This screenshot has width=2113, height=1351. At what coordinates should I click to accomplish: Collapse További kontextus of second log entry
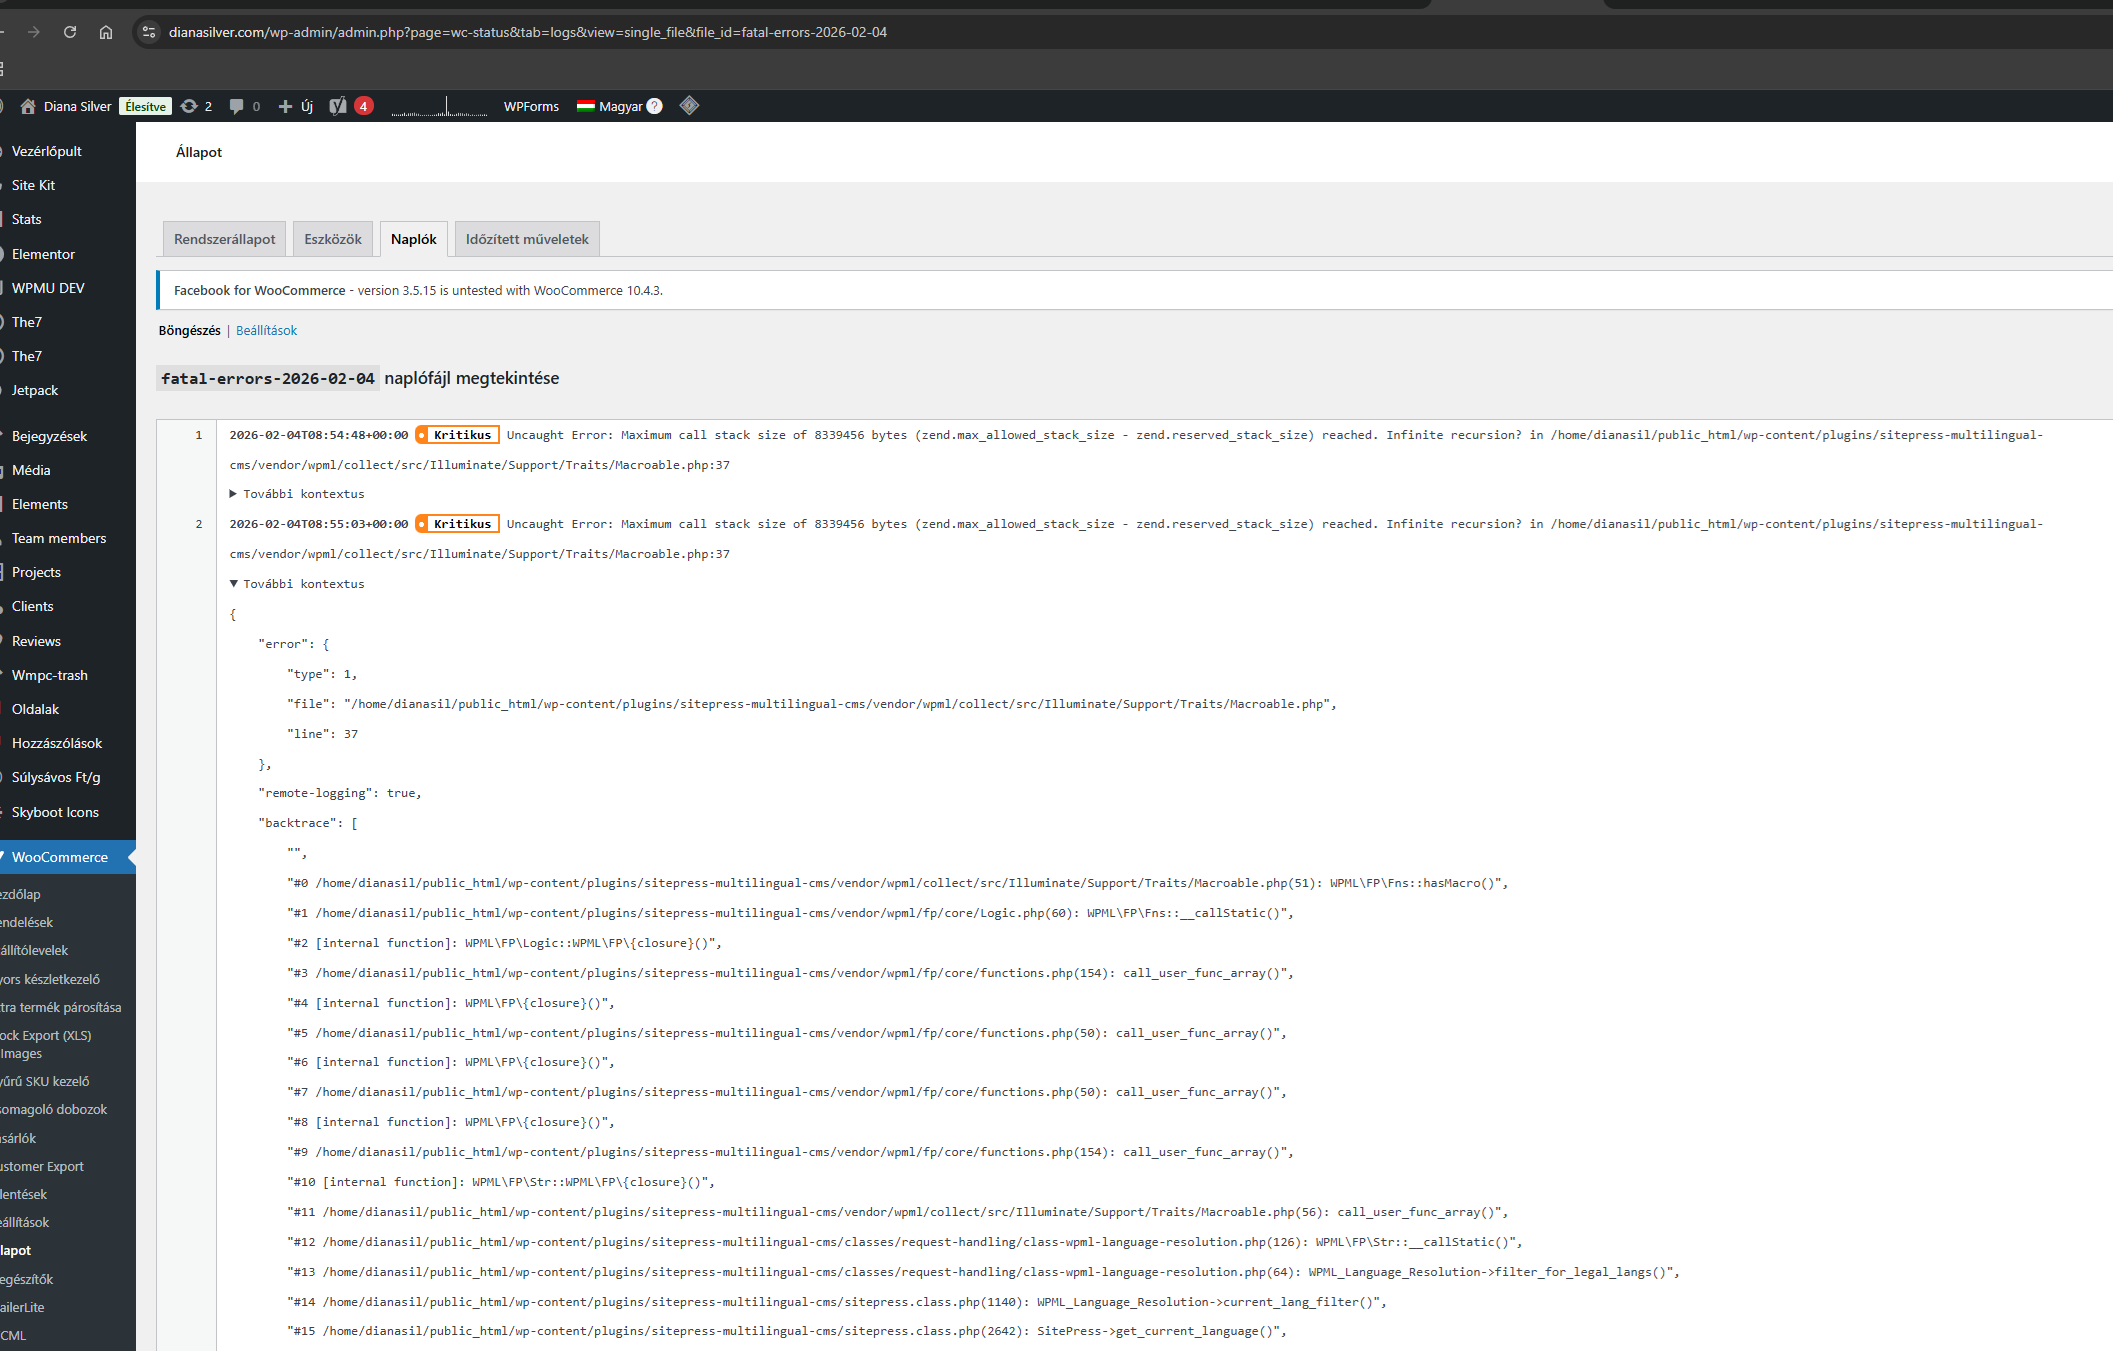(x=297, y=584)
